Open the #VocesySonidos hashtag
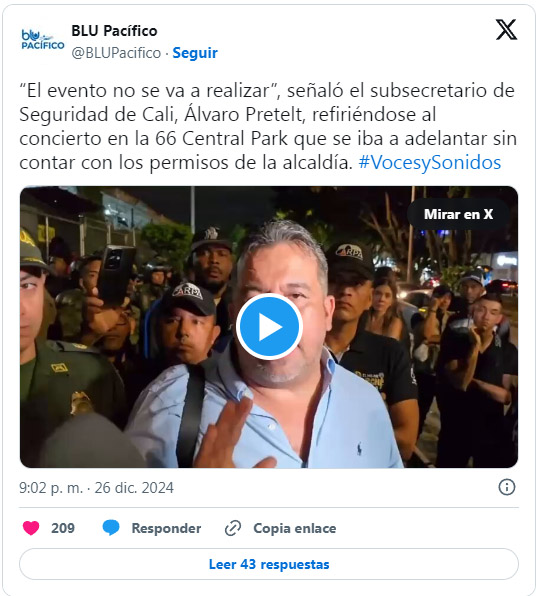 point(430,163)
